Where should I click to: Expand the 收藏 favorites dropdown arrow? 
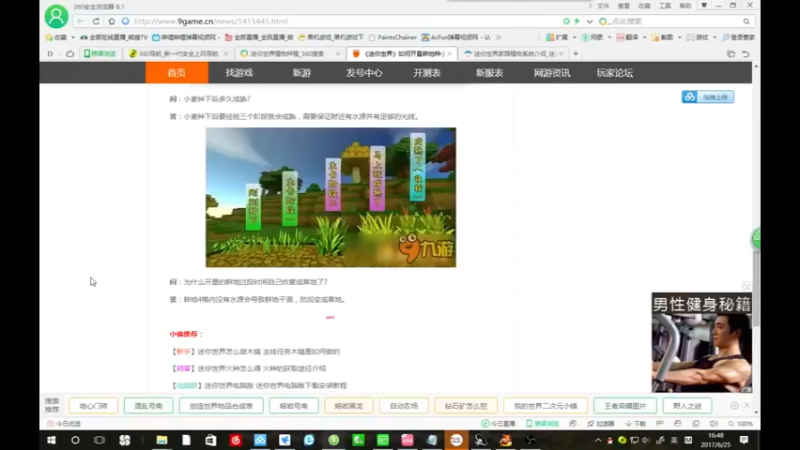tap(73, 37)
